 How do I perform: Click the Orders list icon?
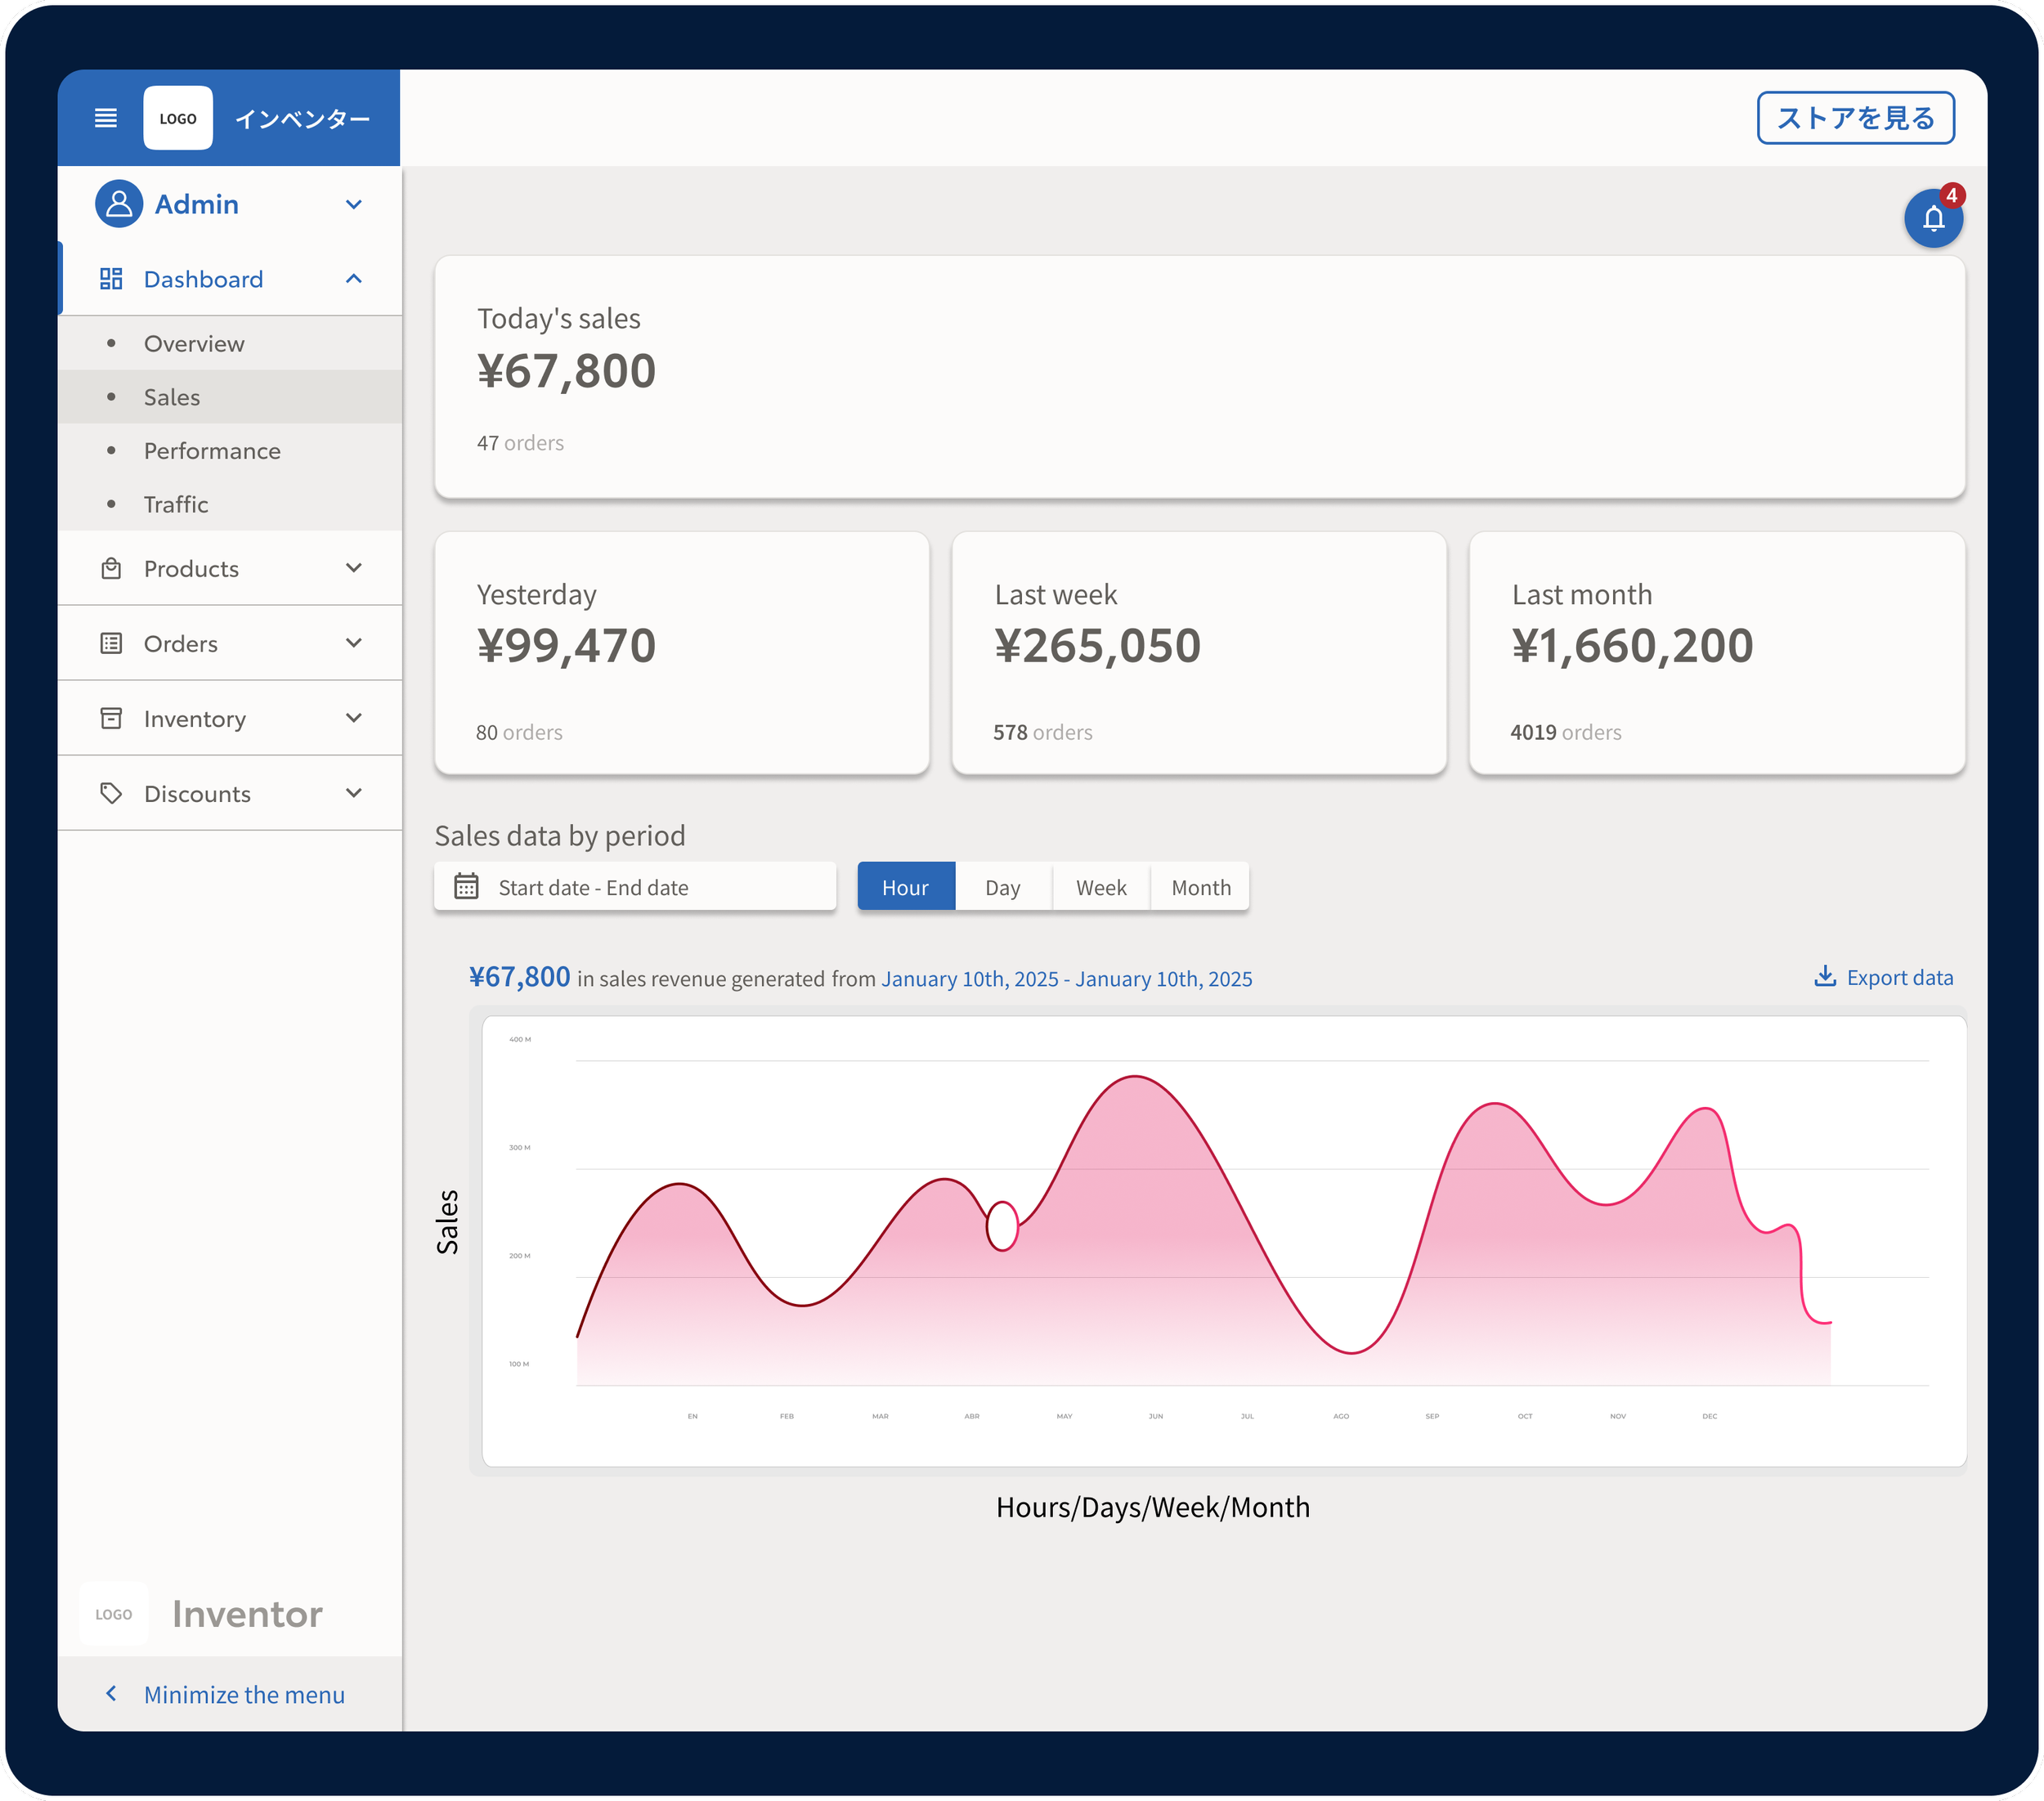pos(111,643)
